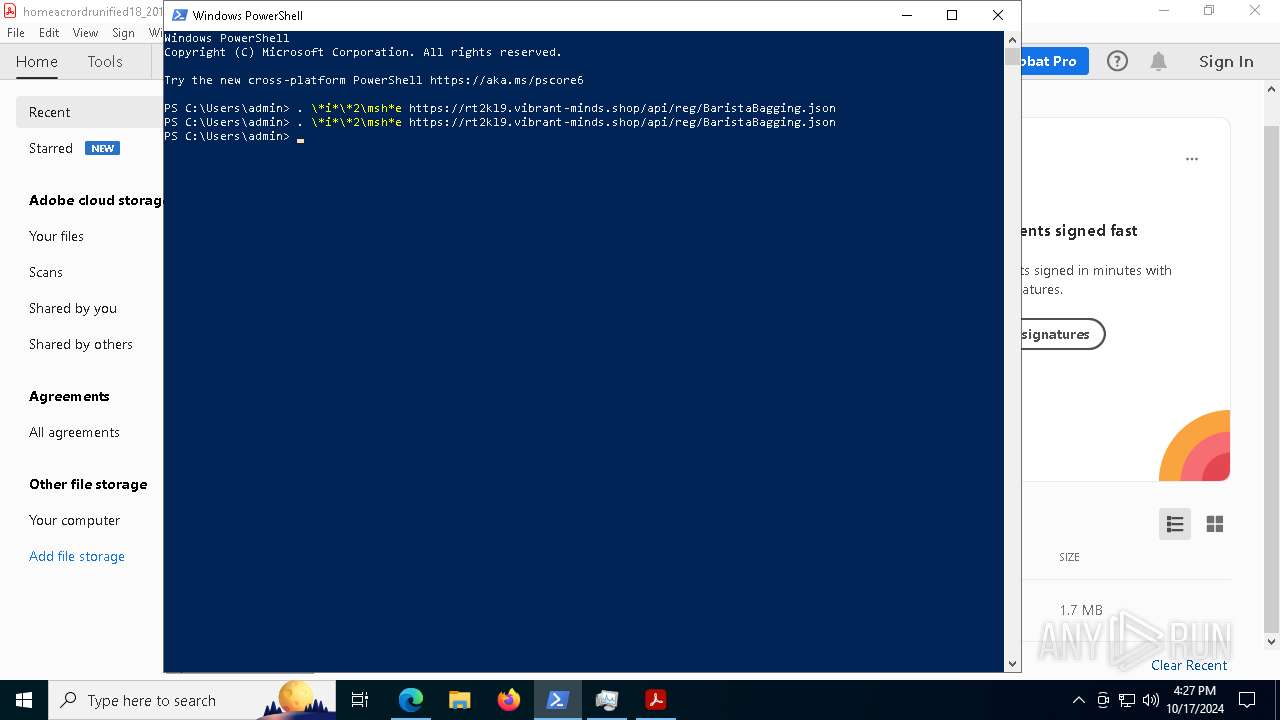Select the Adobe Acrobat taskbar icon
The width and height of the screenshot is (1280, 720).
click(656, 700)
